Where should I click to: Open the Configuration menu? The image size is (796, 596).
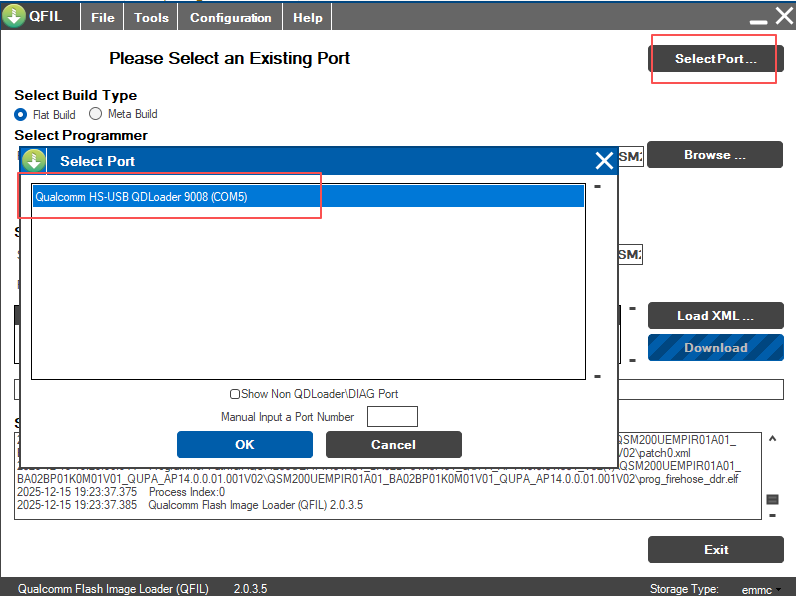pos(230,17)
